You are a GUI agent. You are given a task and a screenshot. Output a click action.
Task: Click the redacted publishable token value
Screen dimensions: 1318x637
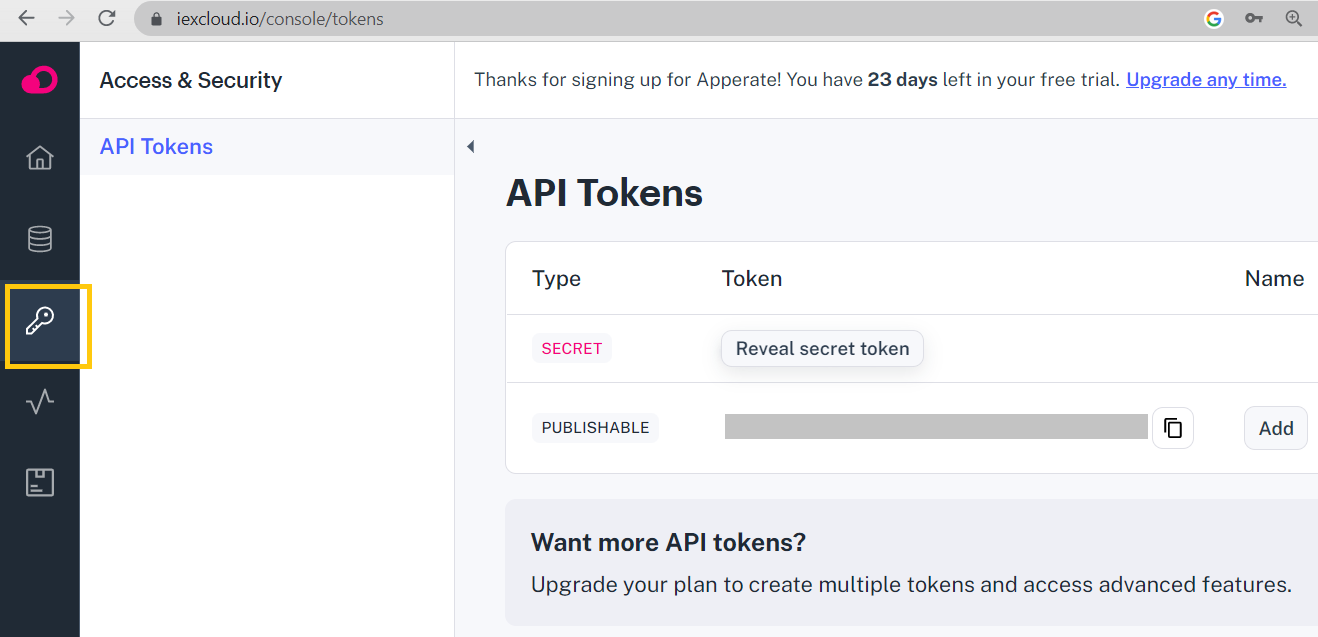(936, 427)
